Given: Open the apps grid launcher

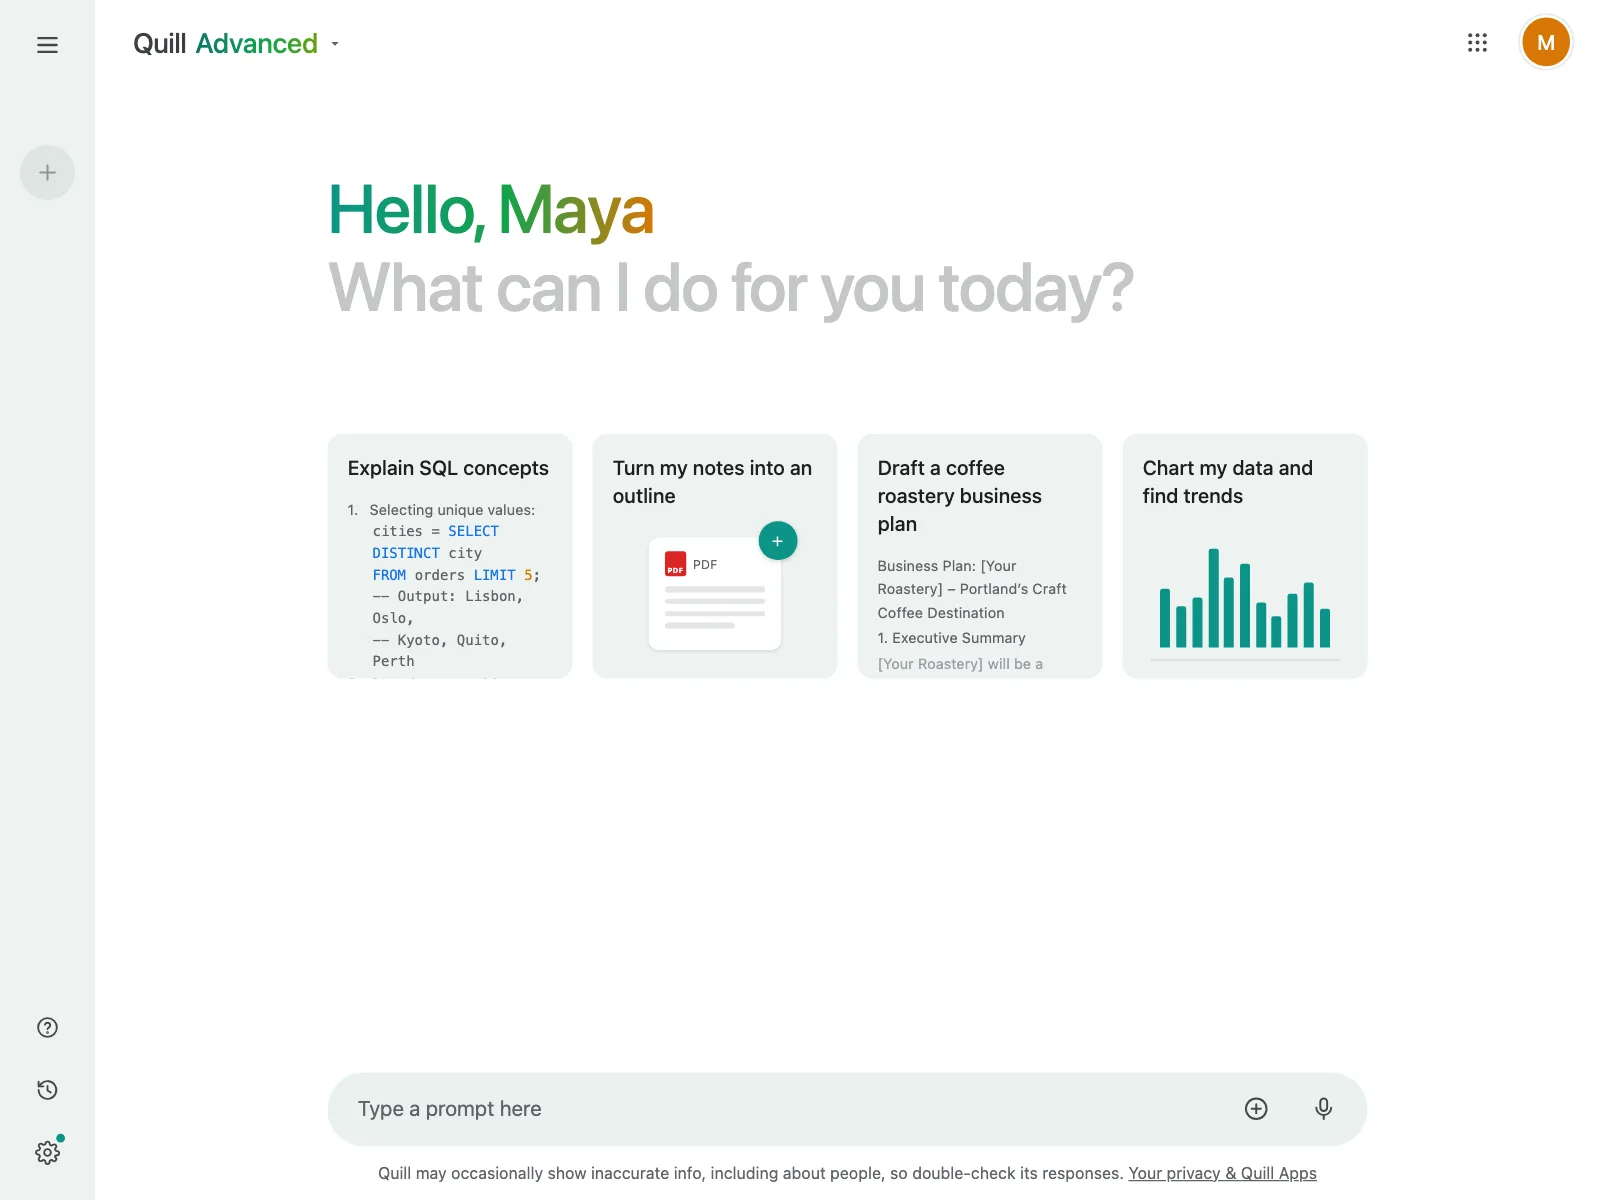Looking at the screenshot, I should [x=1477, y=43].
